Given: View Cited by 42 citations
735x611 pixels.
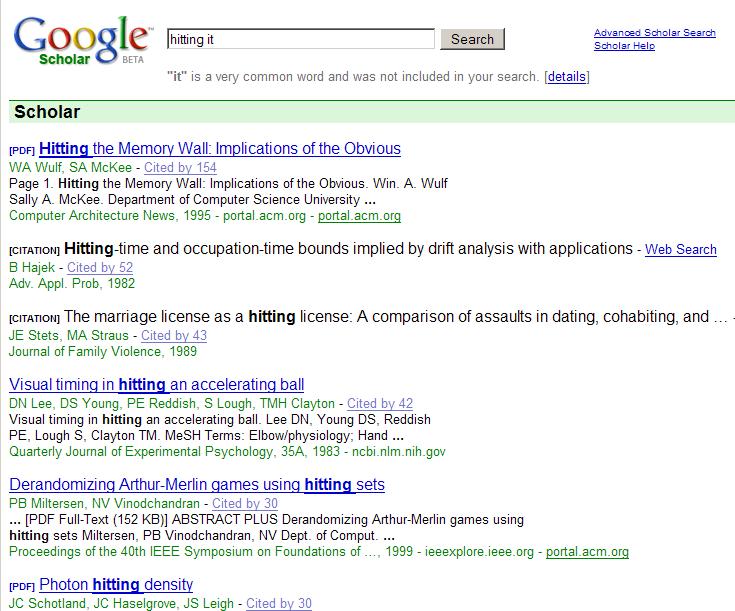Looking at the screenshot, I should pyautogui.click(x=380, y=404).
